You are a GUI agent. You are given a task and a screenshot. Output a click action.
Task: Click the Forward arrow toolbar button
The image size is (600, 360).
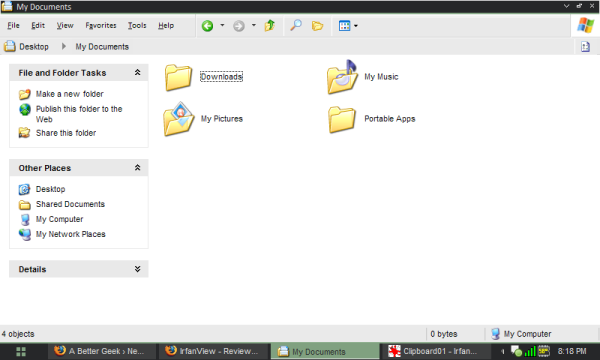click(x=239, y=26)
